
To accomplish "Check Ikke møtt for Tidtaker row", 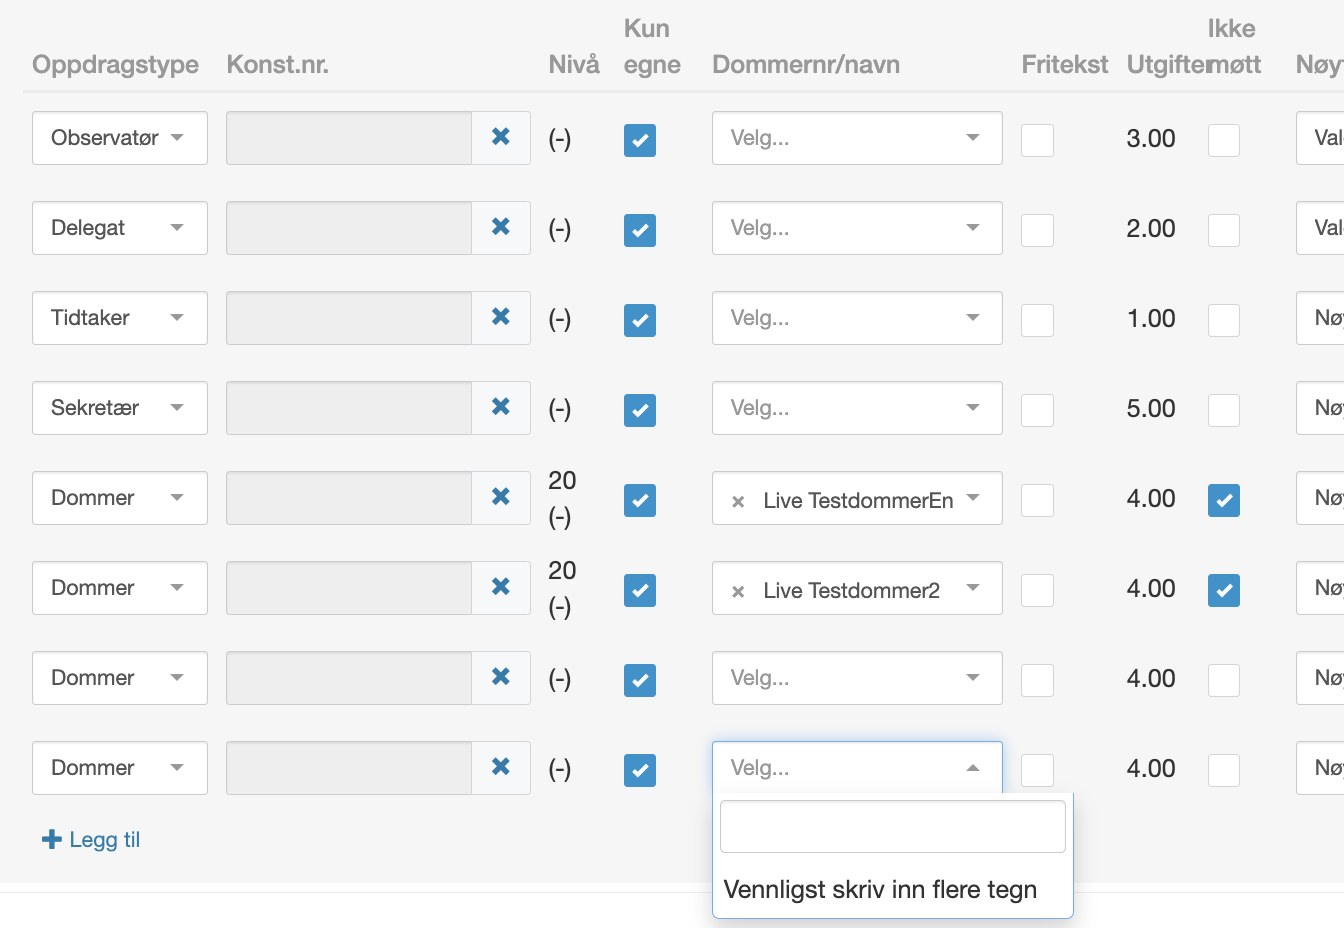I will [1223, 320].
